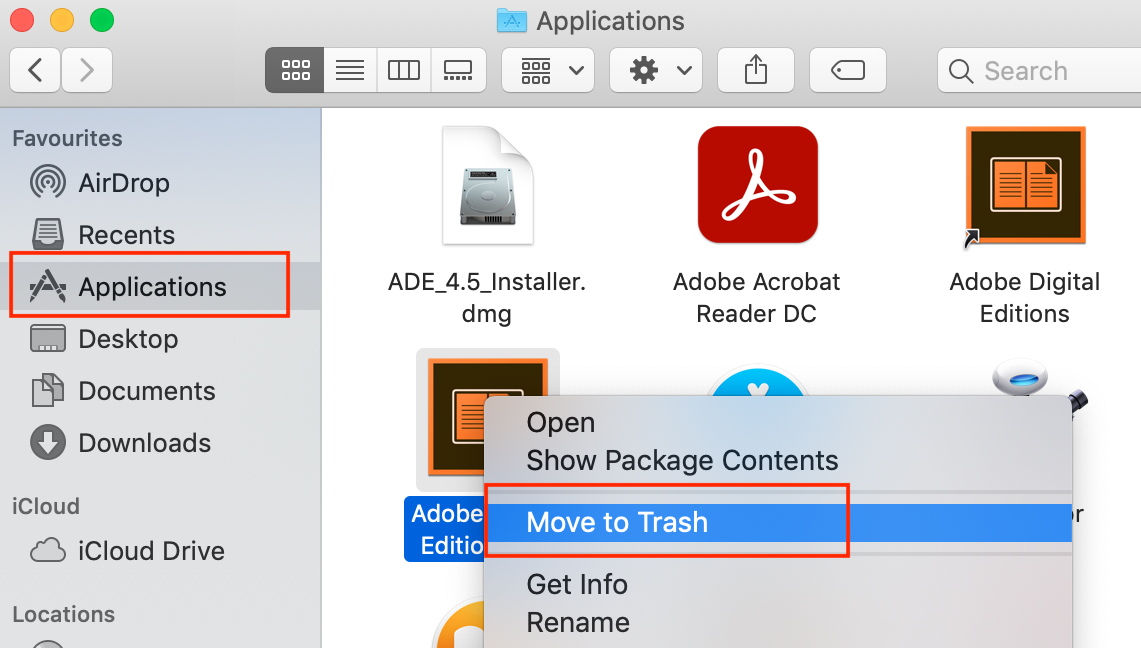Click the AirDrop icon
The width and height of the screenshot is (1141, 648).
pos(48,182)
